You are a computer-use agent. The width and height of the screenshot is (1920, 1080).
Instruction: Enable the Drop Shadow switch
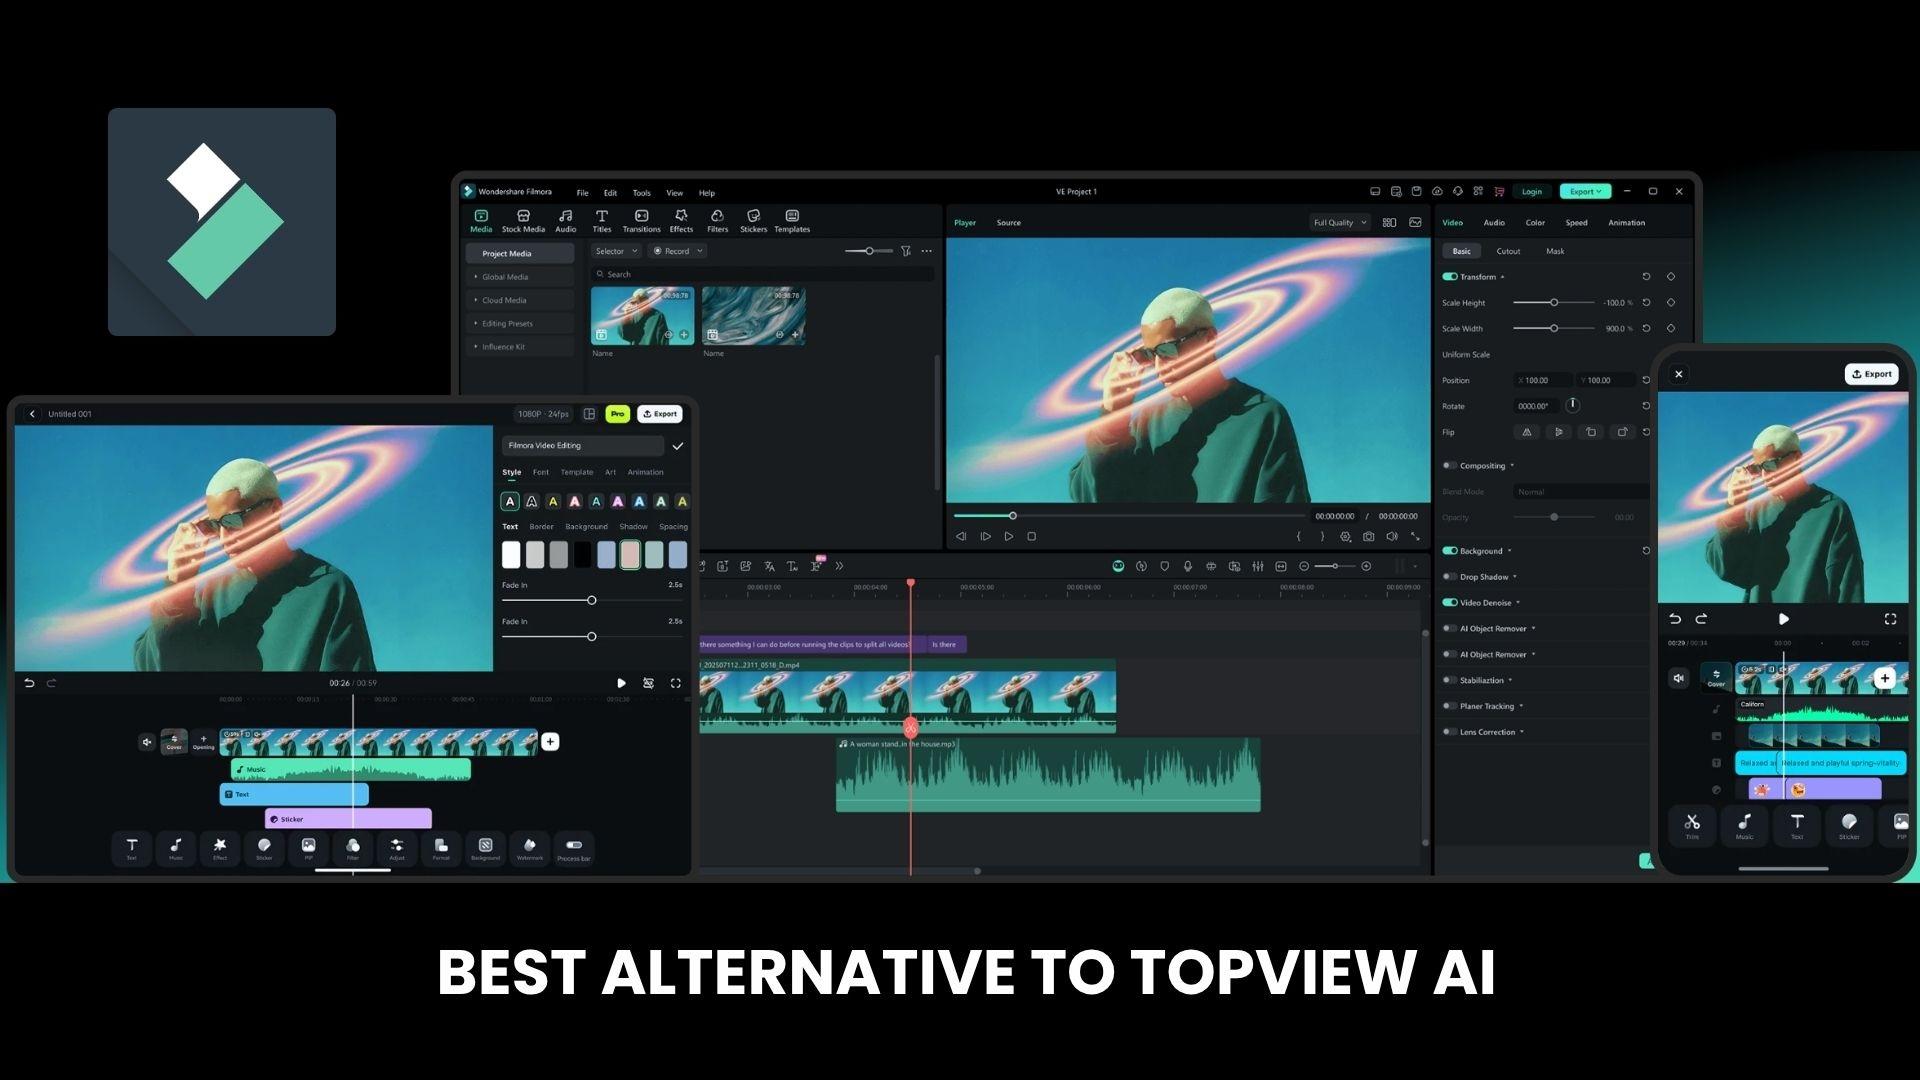click(x=1449, y=577)
